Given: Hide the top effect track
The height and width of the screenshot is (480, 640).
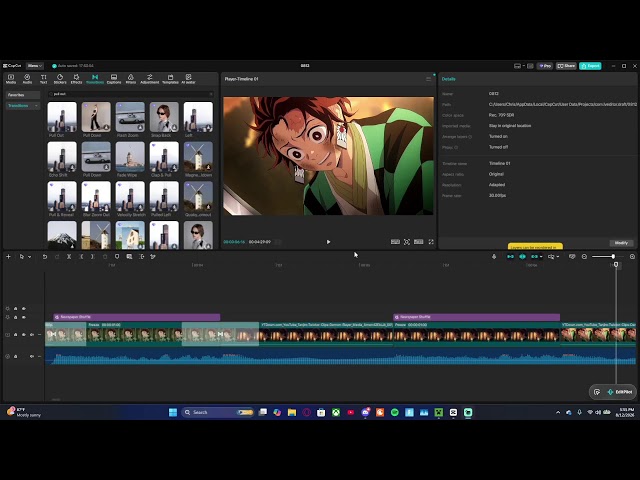Looking at the screenshot, I should (x=24, y=309).
